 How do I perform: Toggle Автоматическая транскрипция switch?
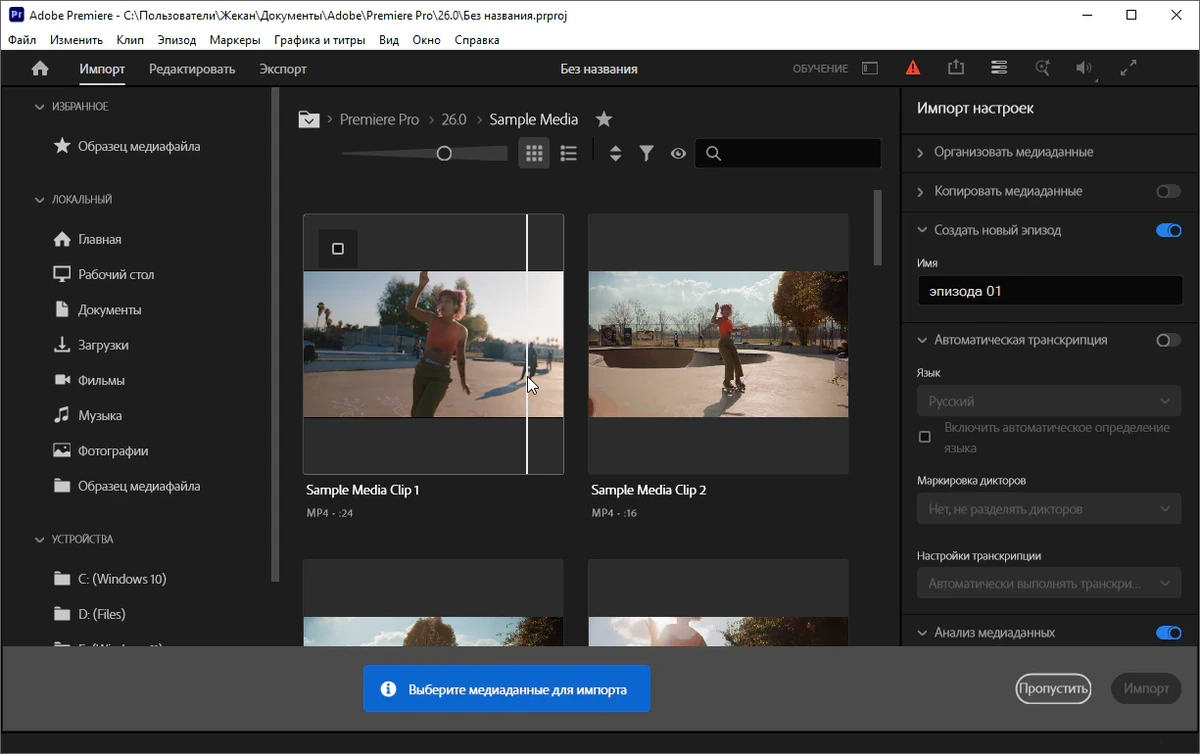point(1168,340)
